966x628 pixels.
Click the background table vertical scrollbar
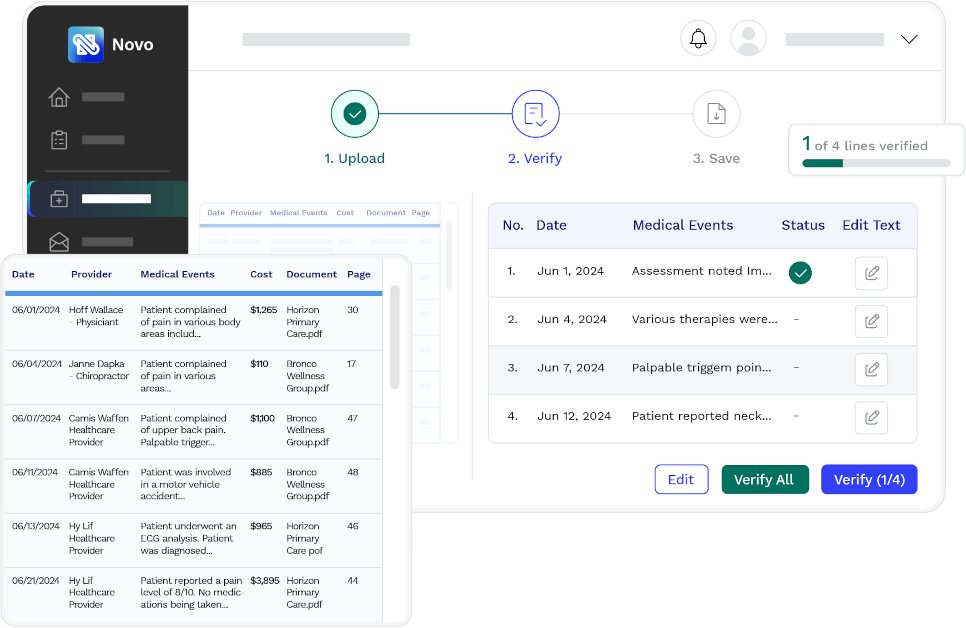pyautogui.click(x=449, y=255)
